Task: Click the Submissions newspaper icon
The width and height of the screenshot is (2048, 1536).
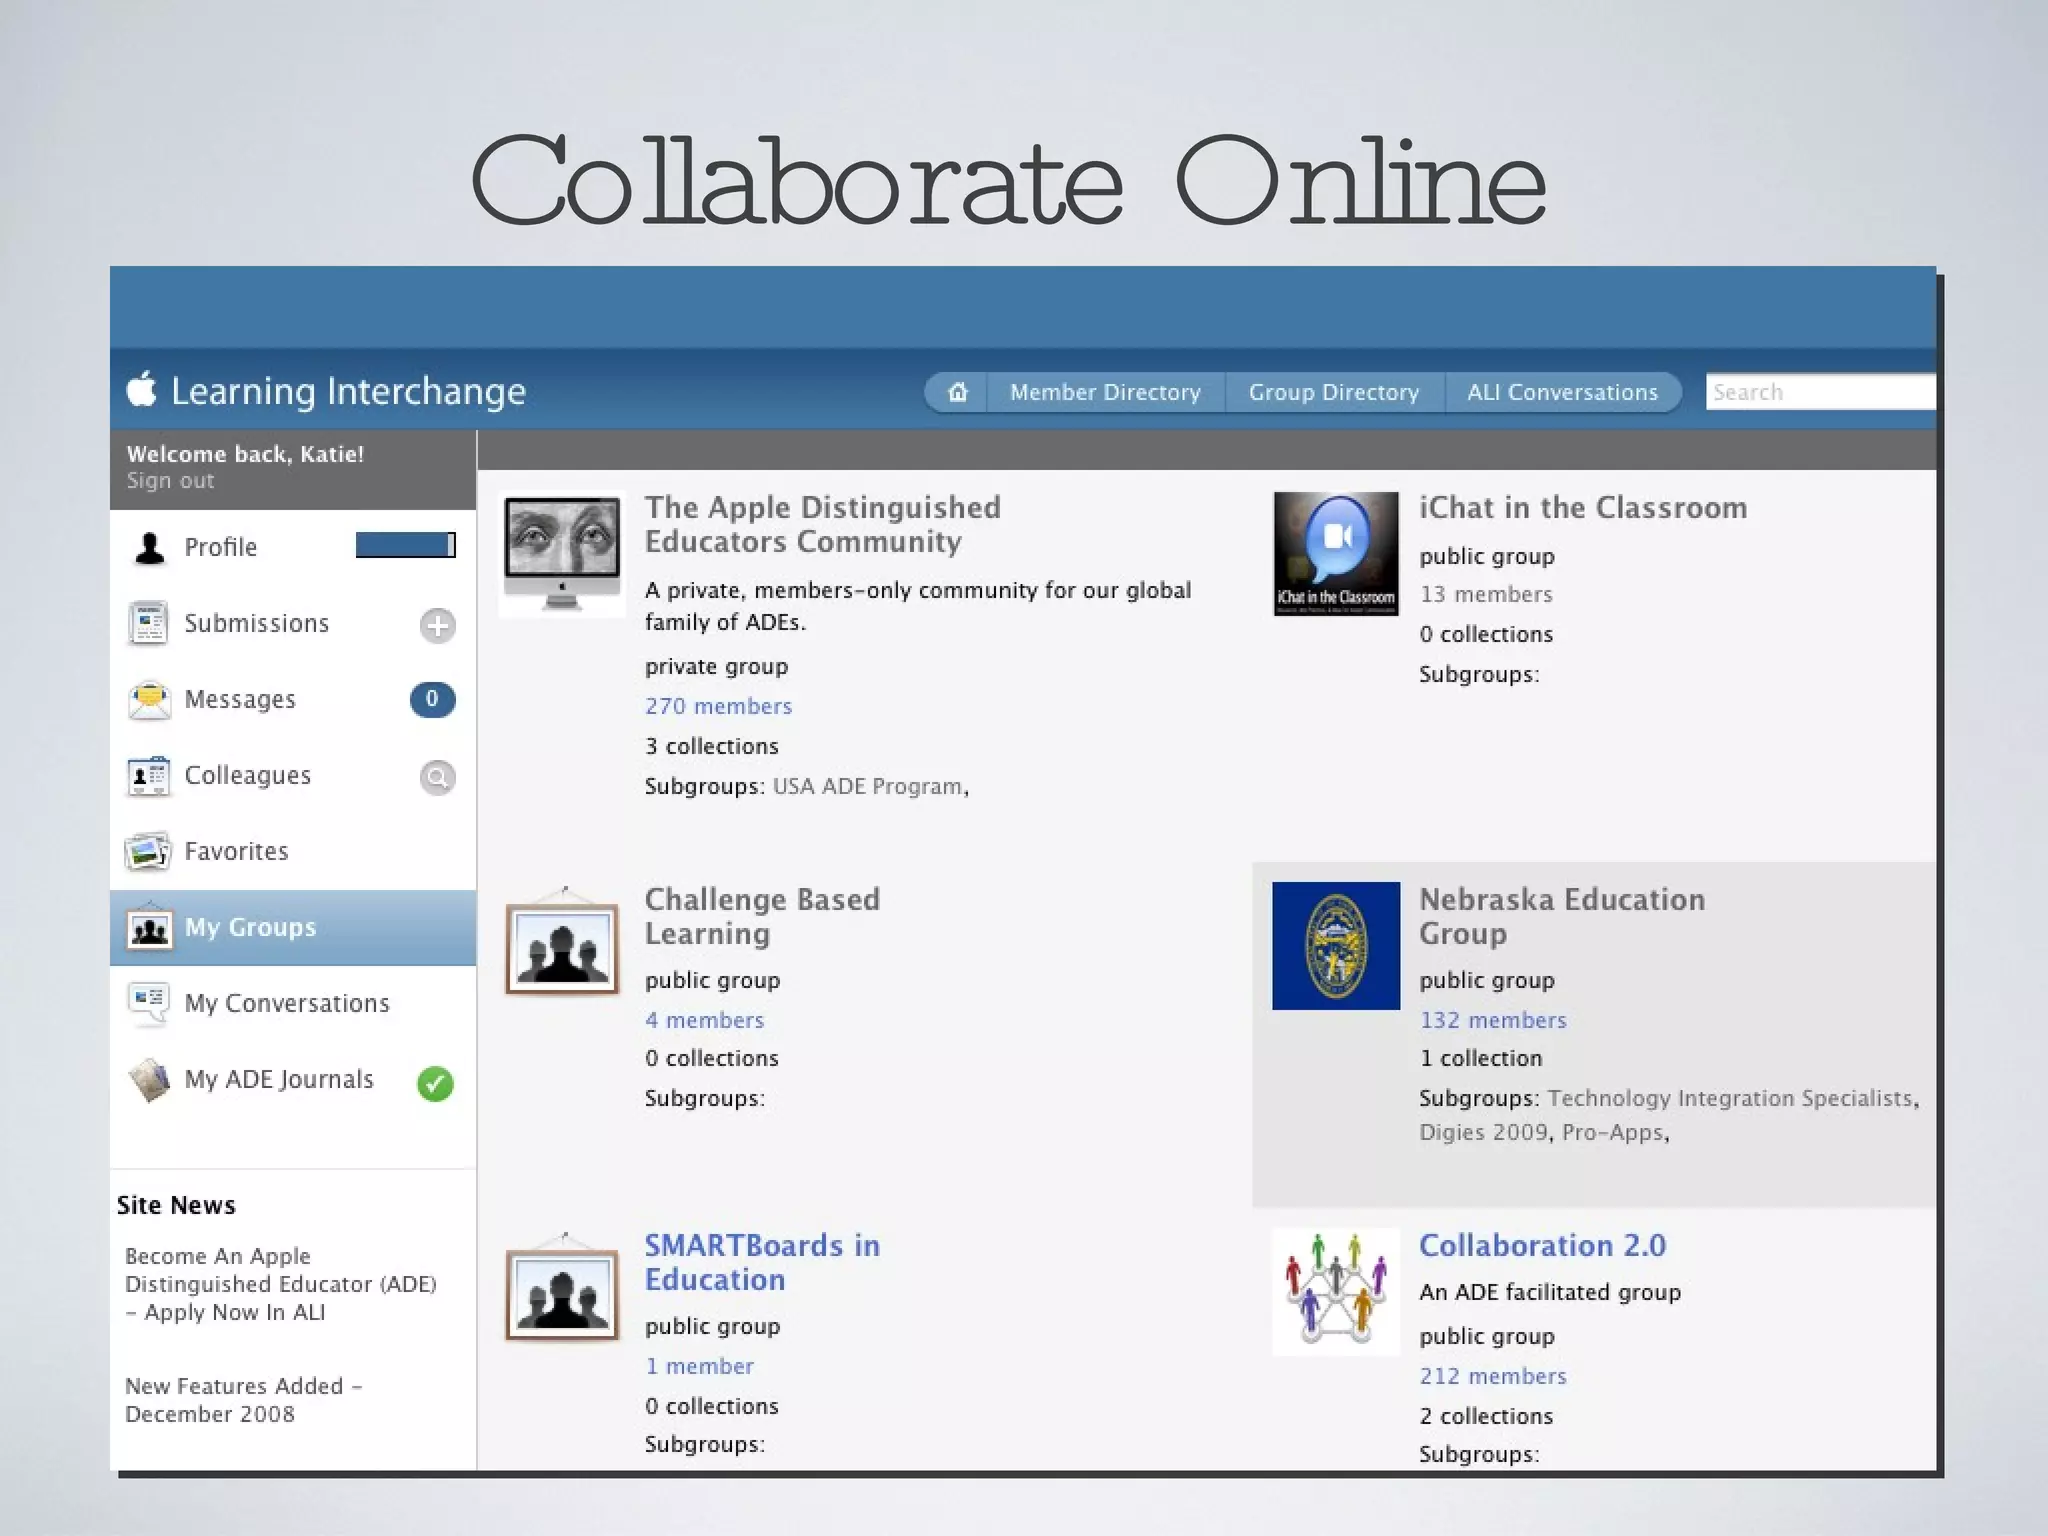Action: click(149, 623)
